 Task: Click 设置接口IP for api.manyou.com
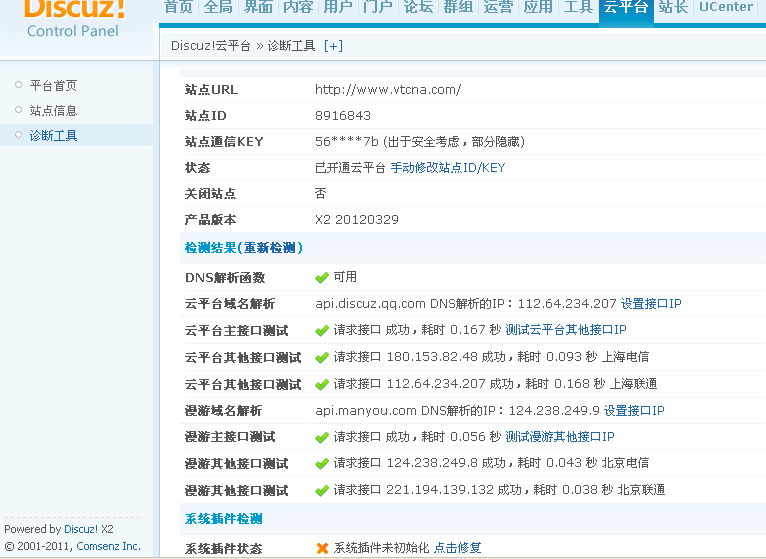coord(634,410)
